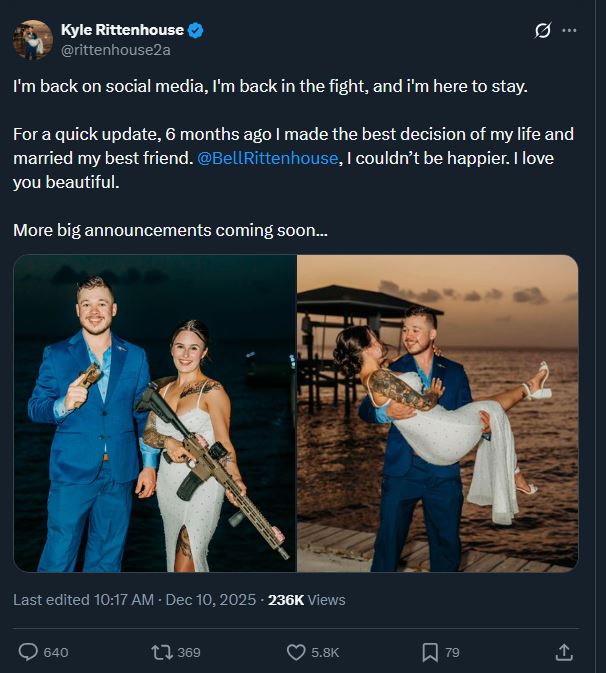Click the repost arrows icon
Image resolution: width=606 pixels, height=673 pixels.
pyautogui.click(x=160, y=652)
